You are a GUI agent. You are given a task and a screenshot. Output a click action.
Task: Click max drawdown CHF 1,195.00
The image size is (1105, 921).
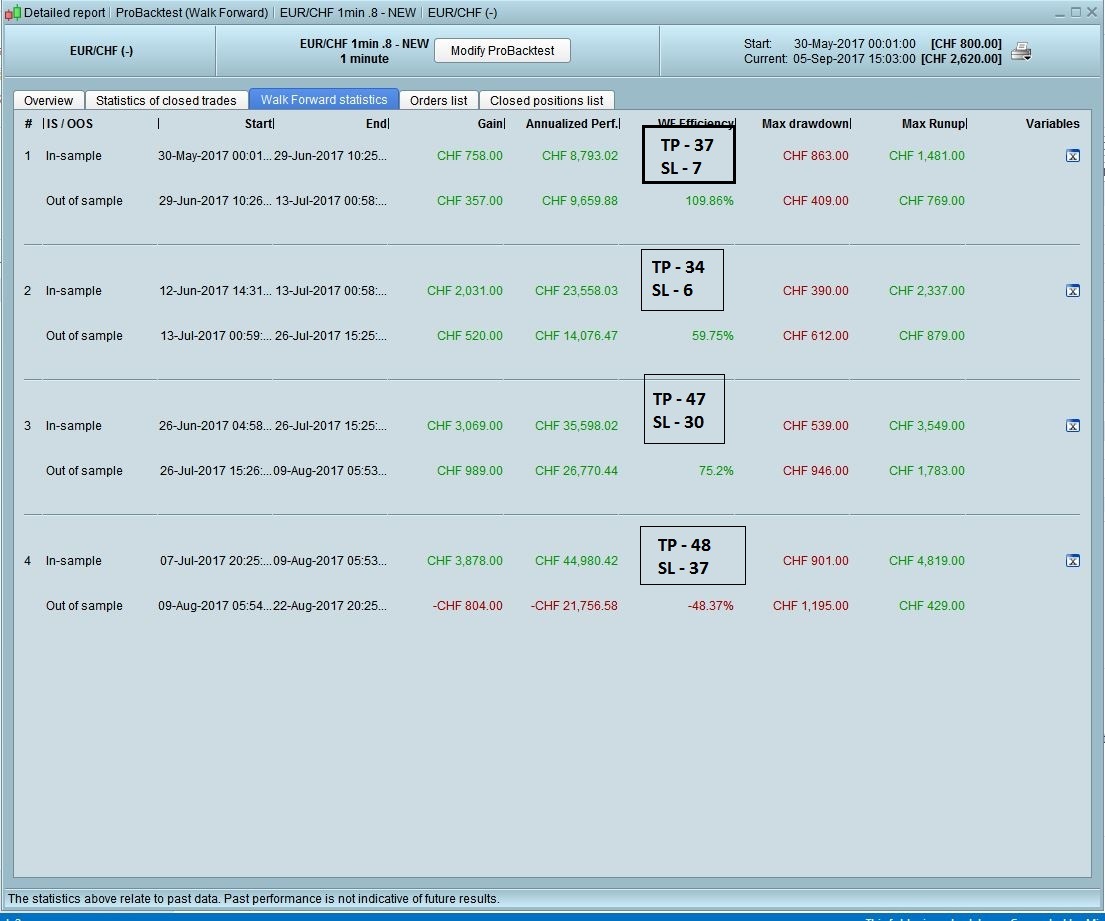(x=810, y=606)
